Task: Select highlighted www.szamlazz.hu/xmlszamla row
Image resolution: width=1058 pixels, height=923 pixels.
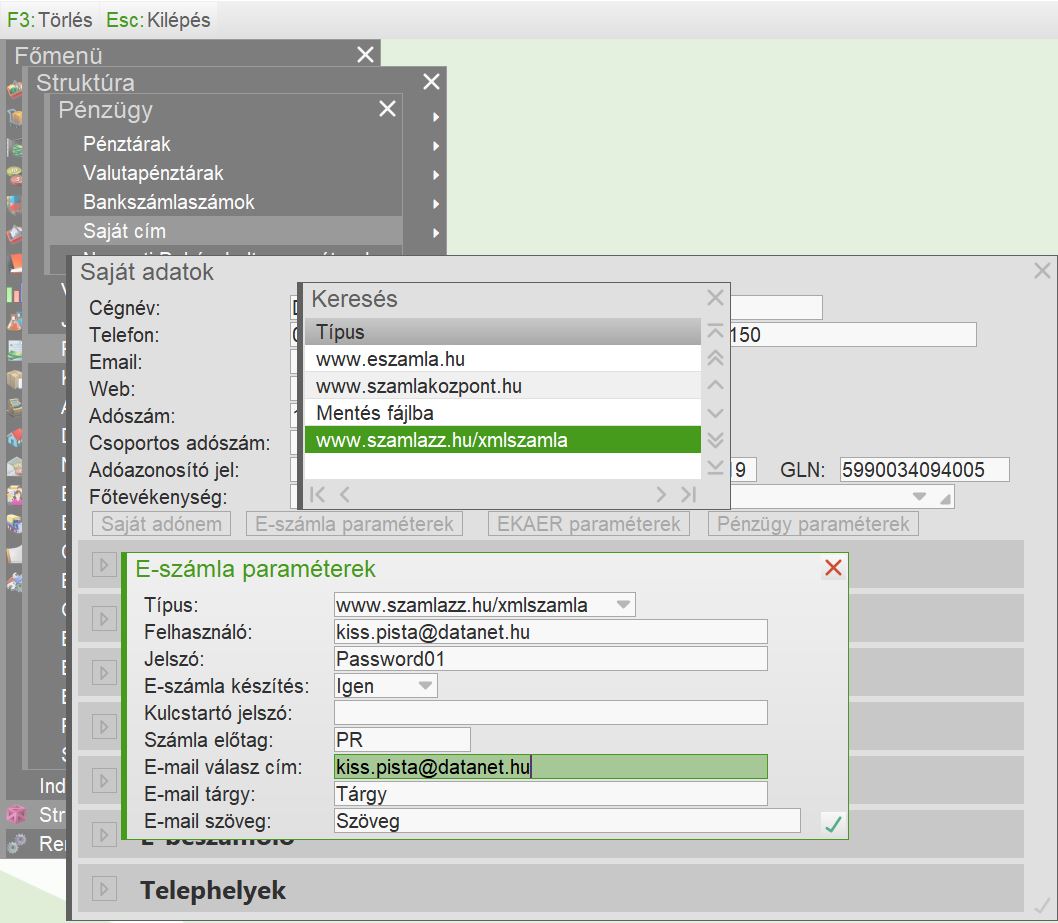Action: tap(503, 440)
